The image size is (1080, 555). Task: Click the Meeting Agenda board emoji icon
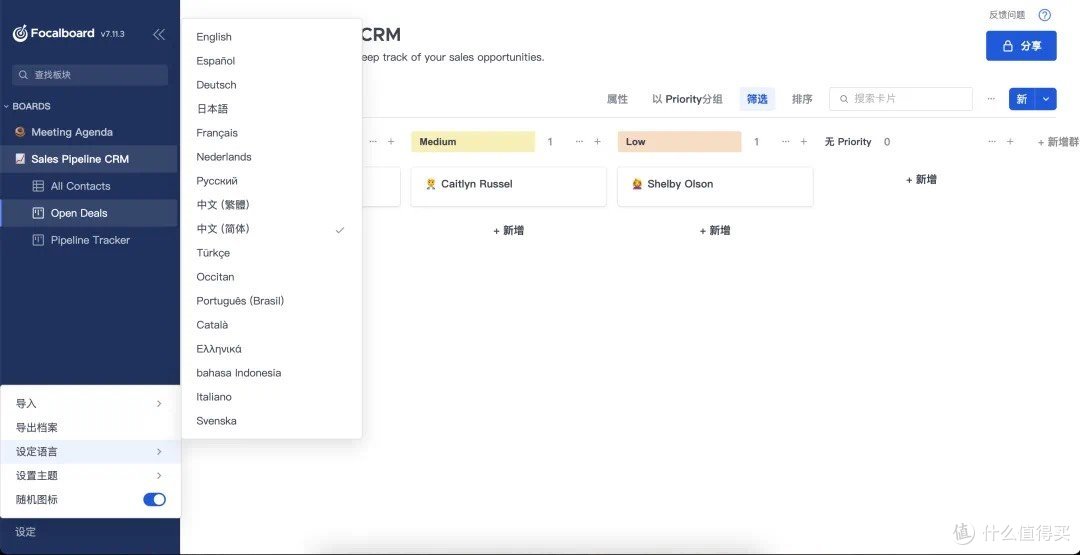20,132
